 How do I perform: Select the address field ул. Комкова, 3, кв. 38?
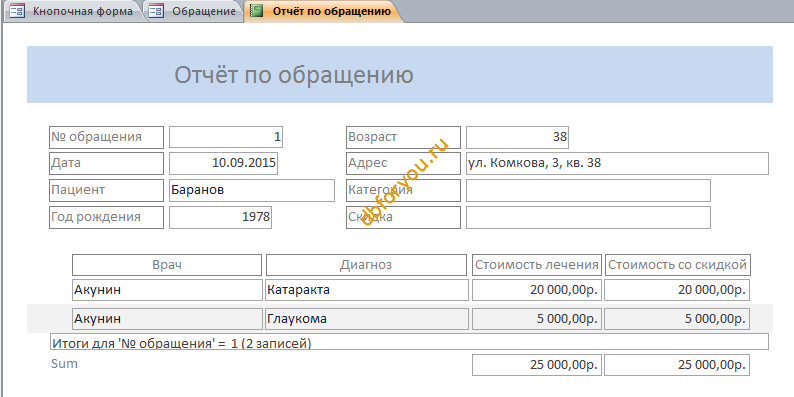pos(617,164)
